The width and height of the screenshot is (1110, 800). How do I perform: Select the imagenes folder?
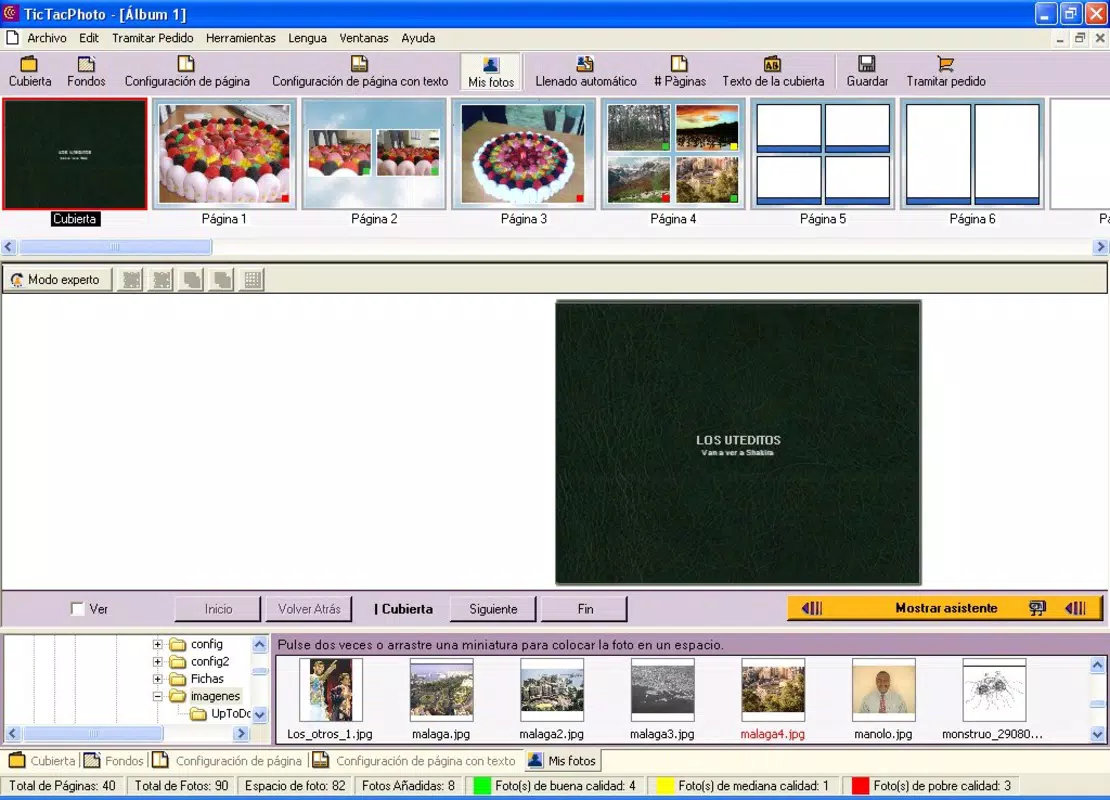click(215, 697)
